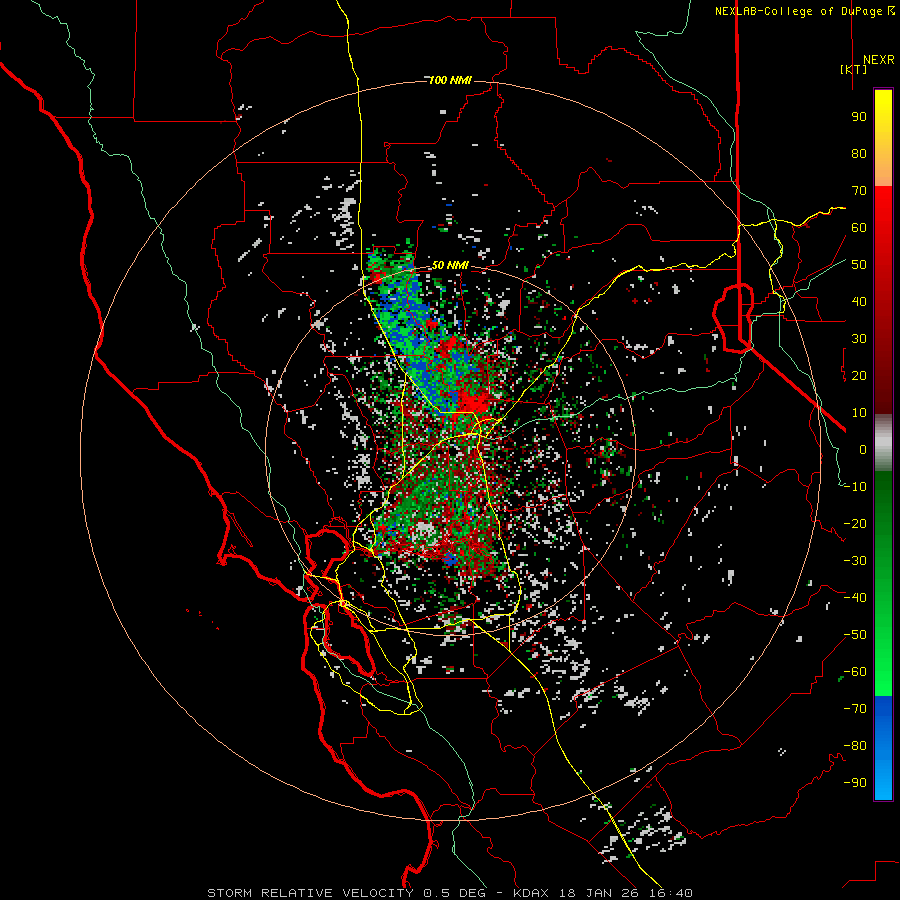
Task: Click the blue -70 to -90 color bar segment
Action: [883, 748]
